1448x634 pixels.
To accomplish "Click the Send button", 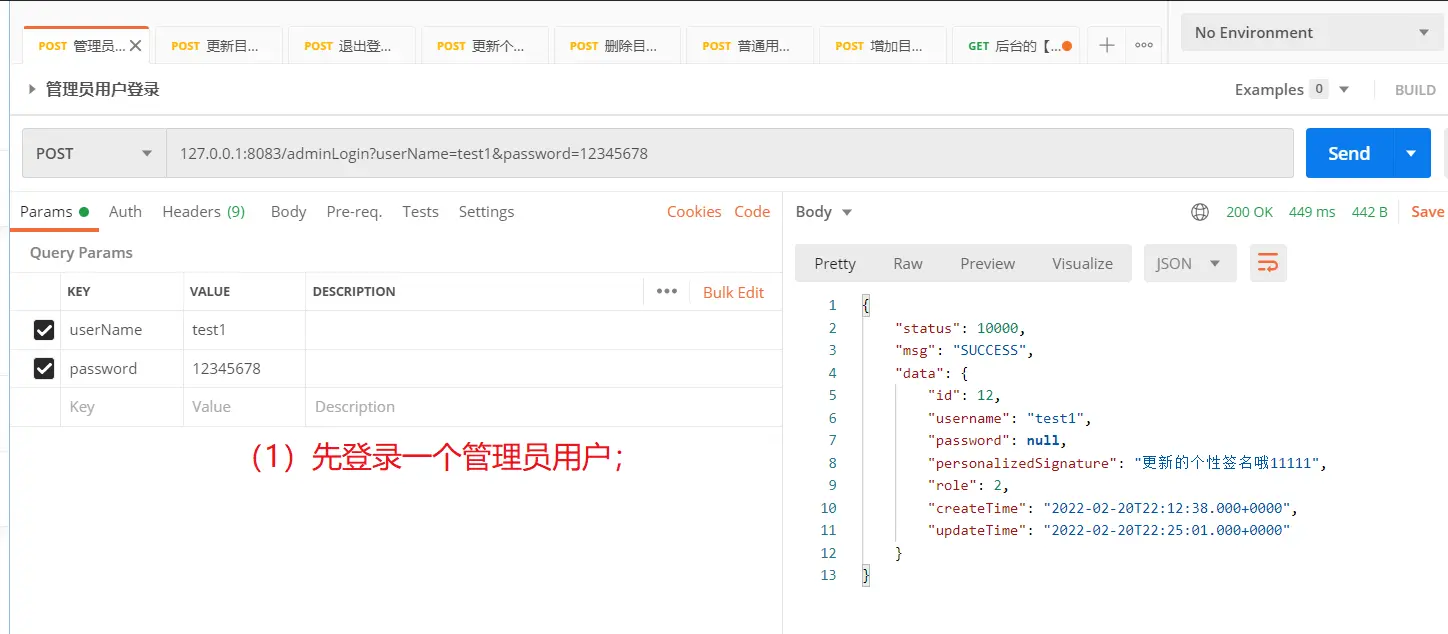I will (1348, 153).
